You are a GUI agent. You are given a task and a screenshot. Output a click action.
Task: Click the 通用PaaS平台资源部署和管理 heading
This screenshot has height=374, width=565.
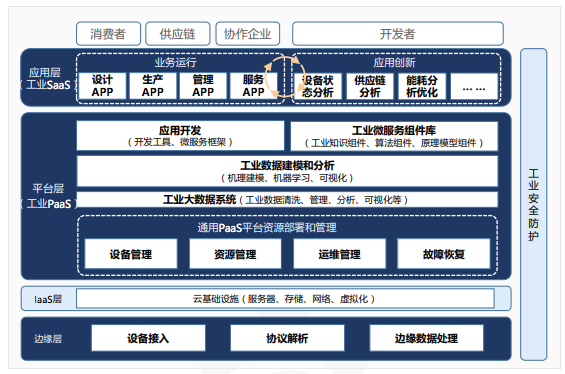(267, 227)
